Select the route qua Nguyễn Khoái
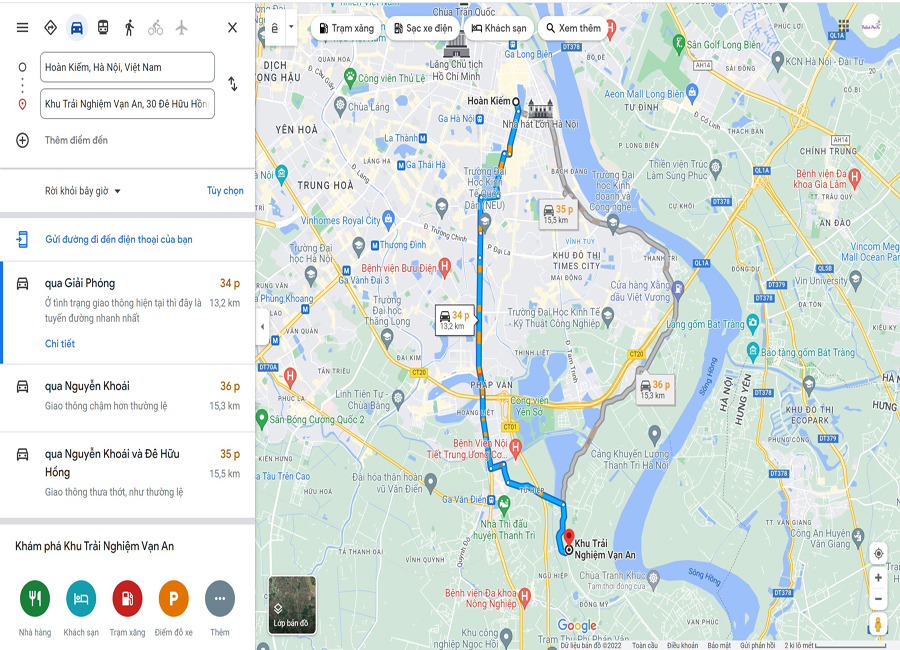 (127, 397)
